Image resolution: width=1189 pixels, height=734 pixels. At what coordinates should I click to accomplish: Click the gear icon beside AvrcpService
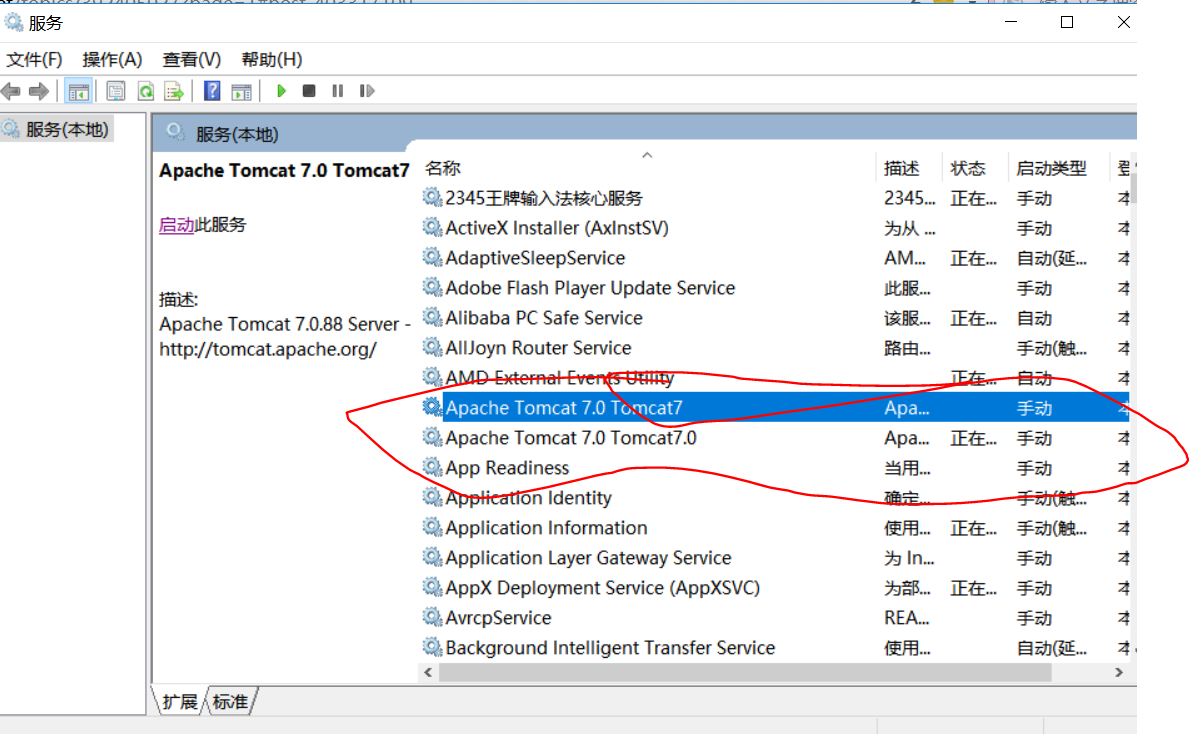pos(432,617)
